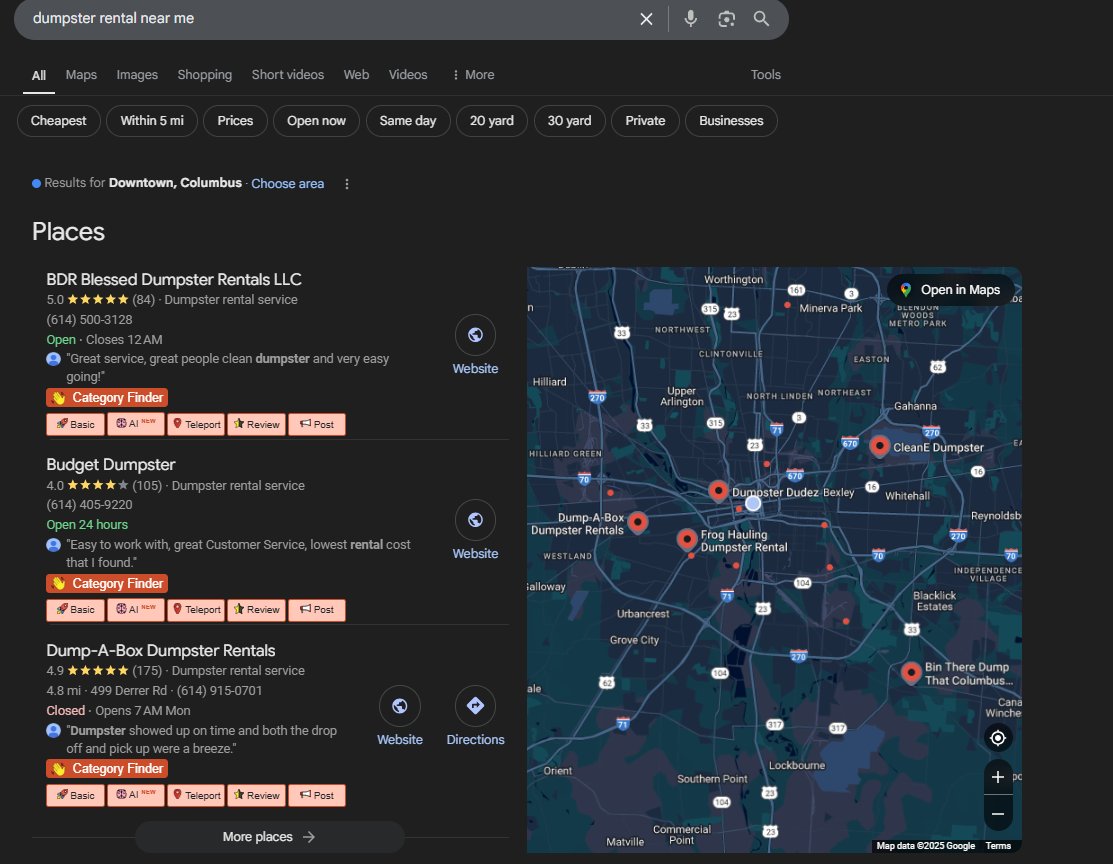Viewport: 1113px width, 864px height.
Task: Click Basic button under BDR Blessed listing
Action: point(75,425)
